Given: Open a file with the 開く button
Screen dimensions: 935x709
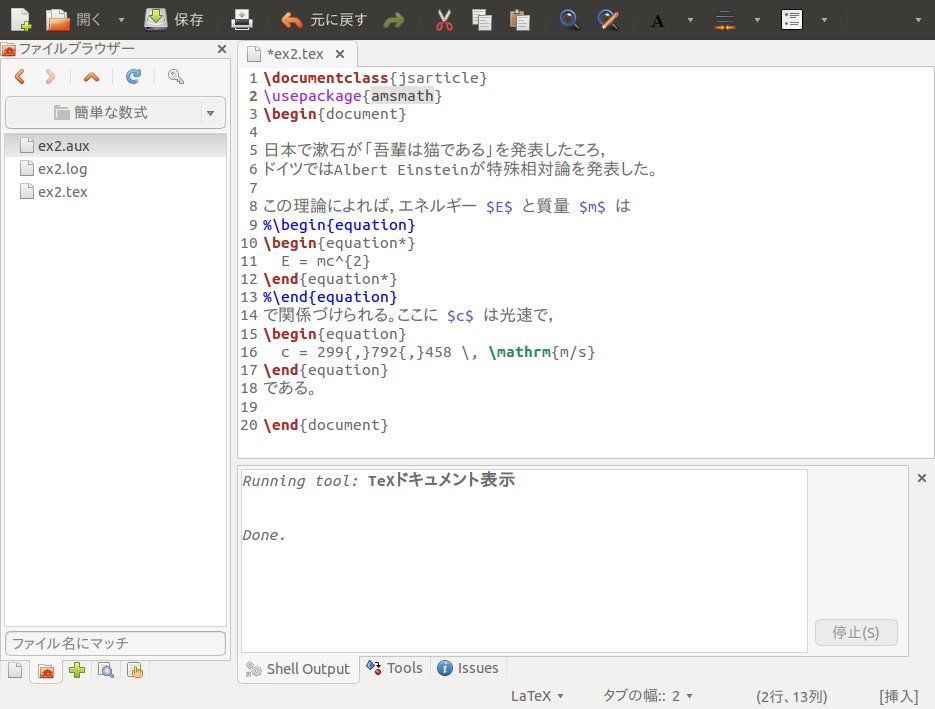Looking at the screenshot, I should [x=73, y=20].
